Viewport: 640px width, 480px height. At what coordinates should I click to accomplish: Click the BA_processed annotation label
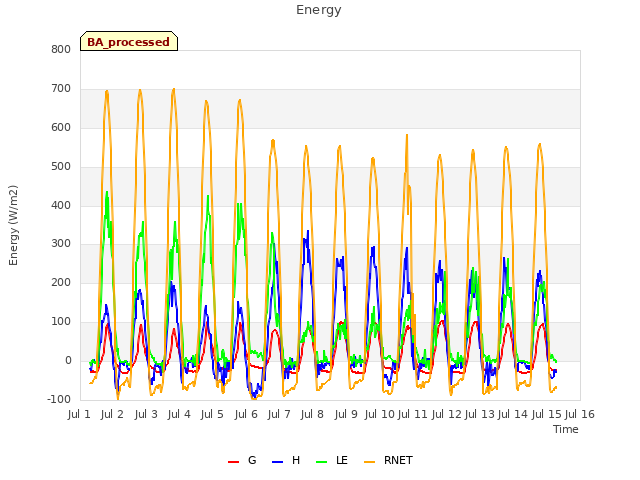click(x=129, y=42)
